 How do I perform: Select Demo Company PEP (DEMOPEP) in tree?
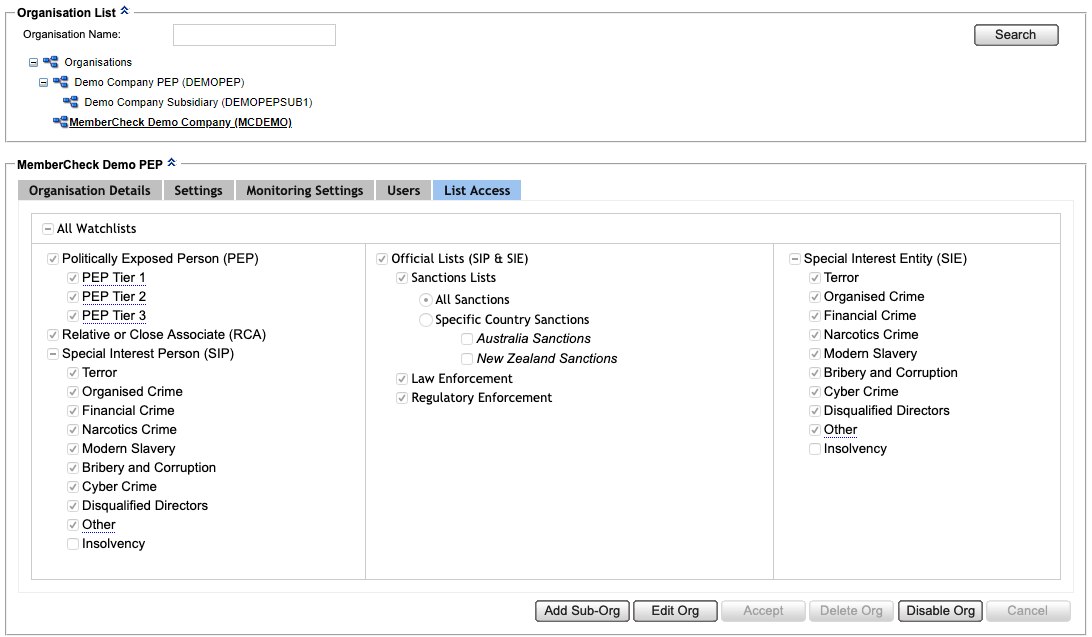(x=159, y=82)
